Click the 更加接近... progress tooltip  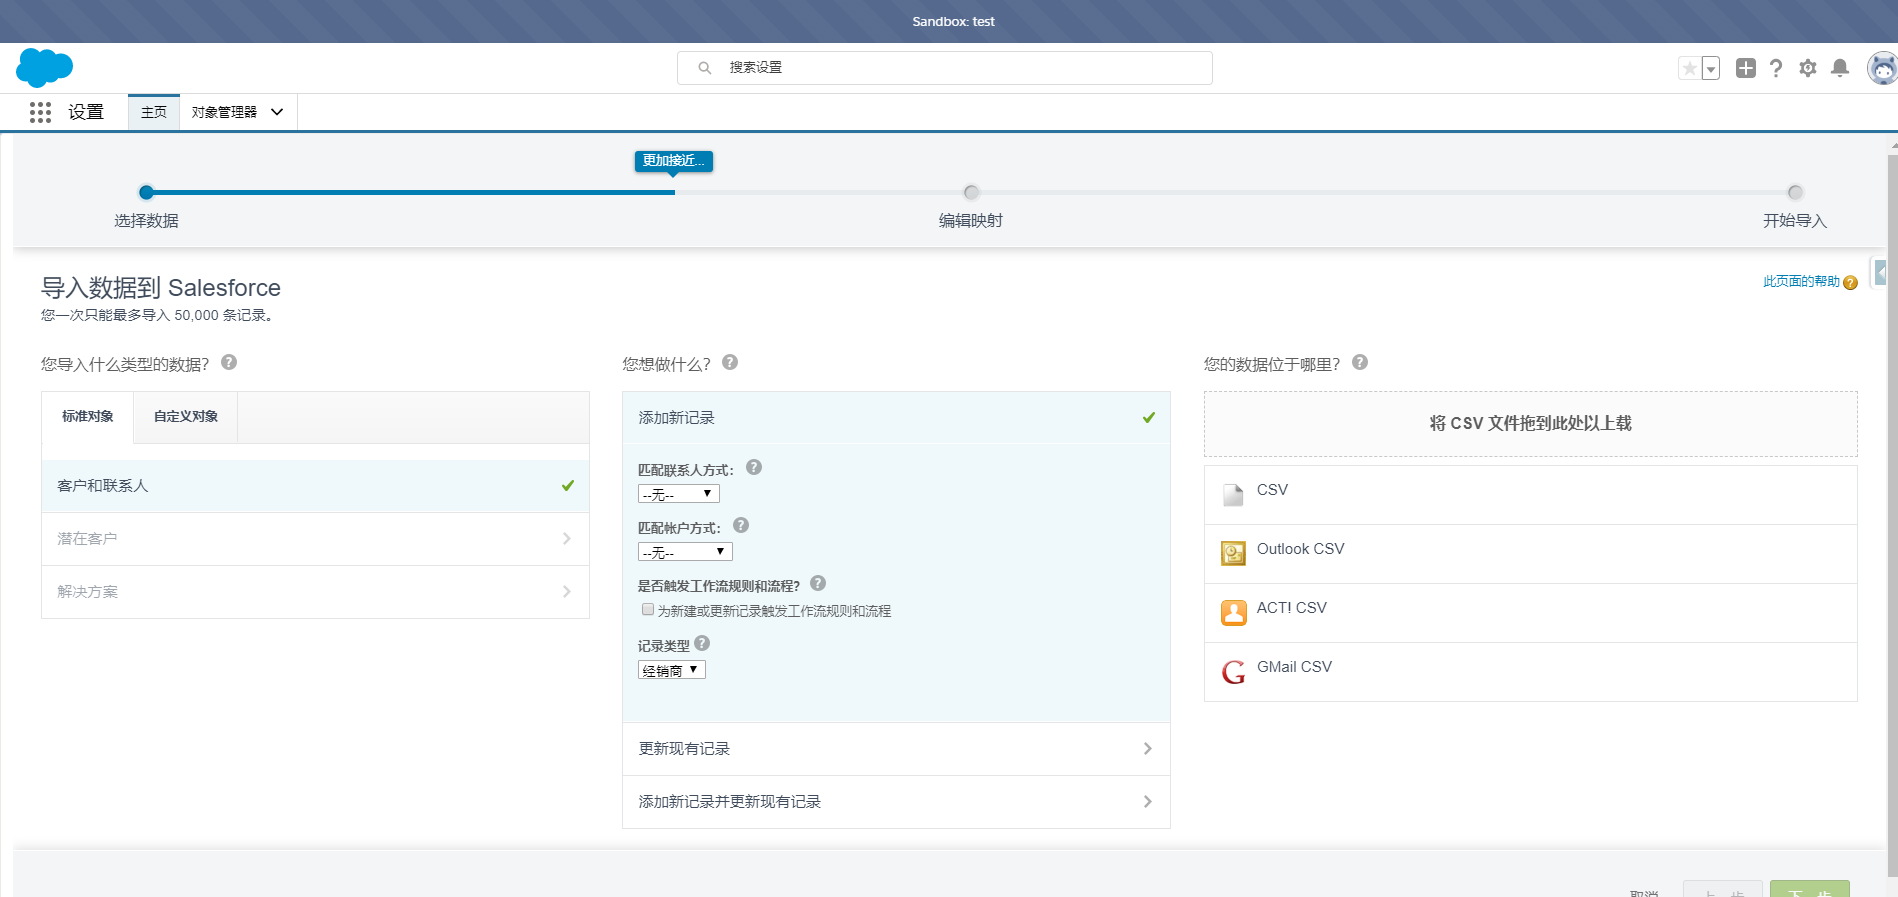[x=674, y=161]
